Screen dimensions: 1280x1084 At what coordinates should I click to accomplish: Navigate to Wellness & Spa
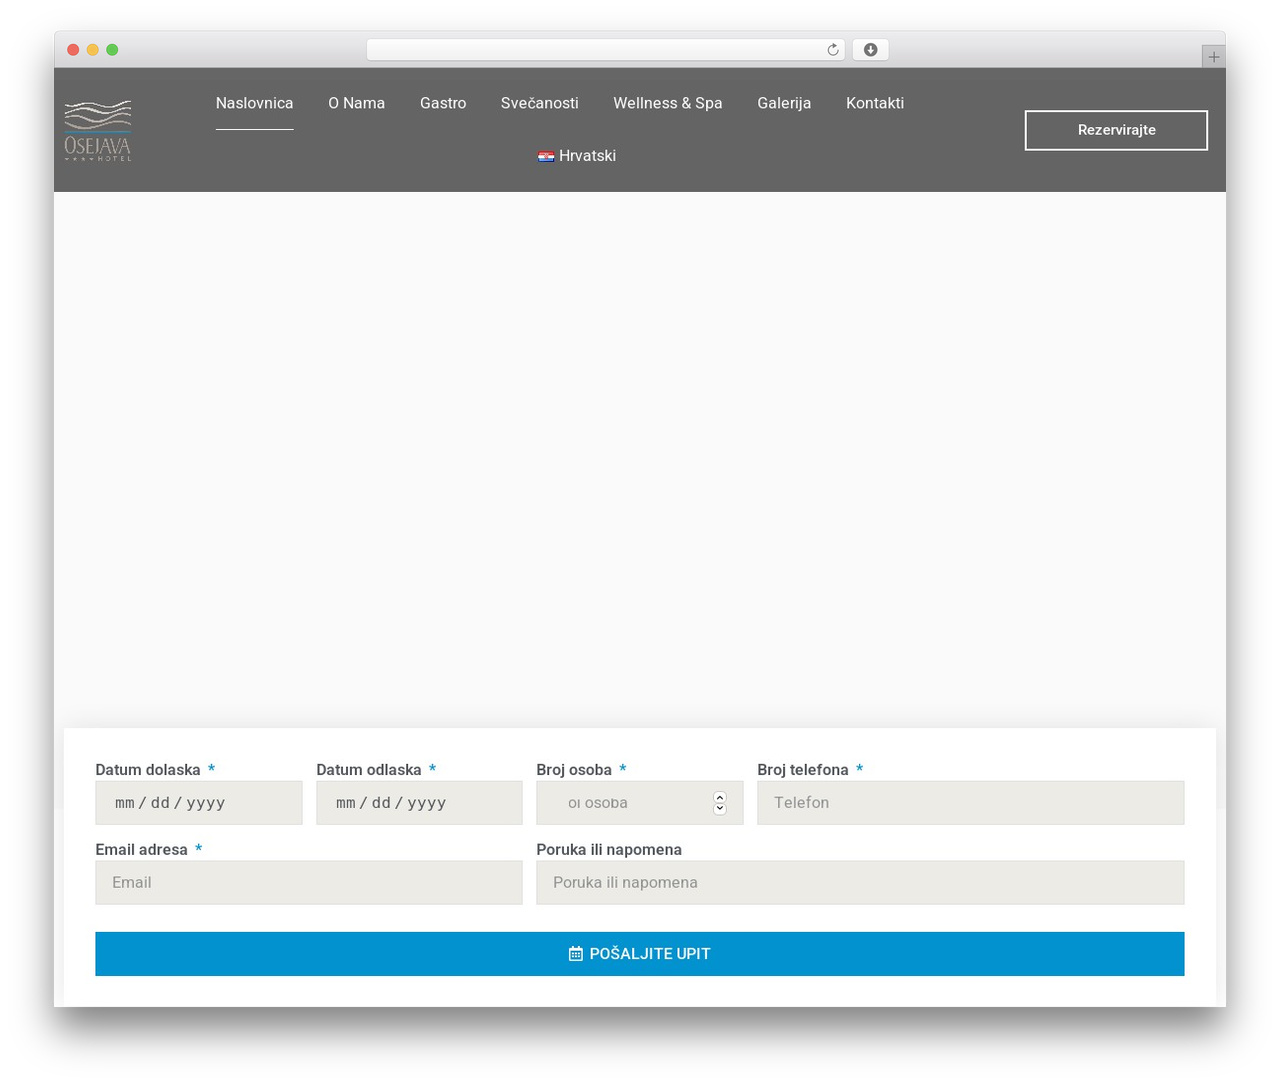pyautogui.click(x=667, y=103)
